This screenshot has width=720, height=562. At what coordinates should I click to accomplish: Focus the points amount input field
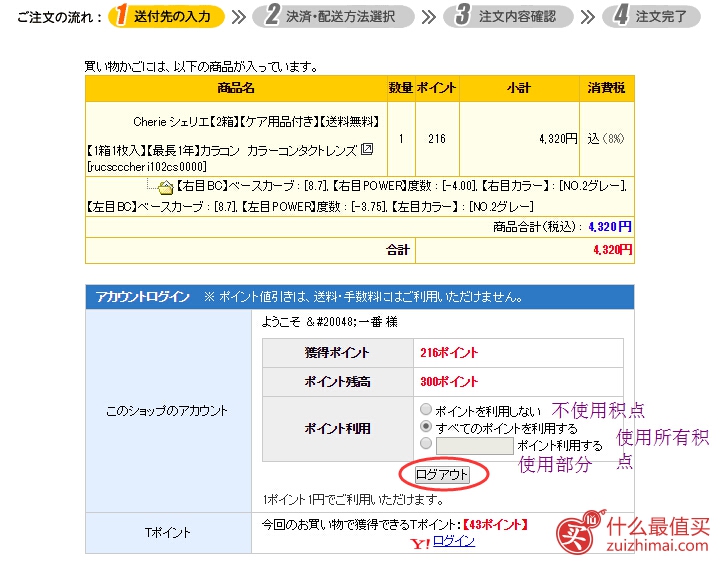[474, 445]
